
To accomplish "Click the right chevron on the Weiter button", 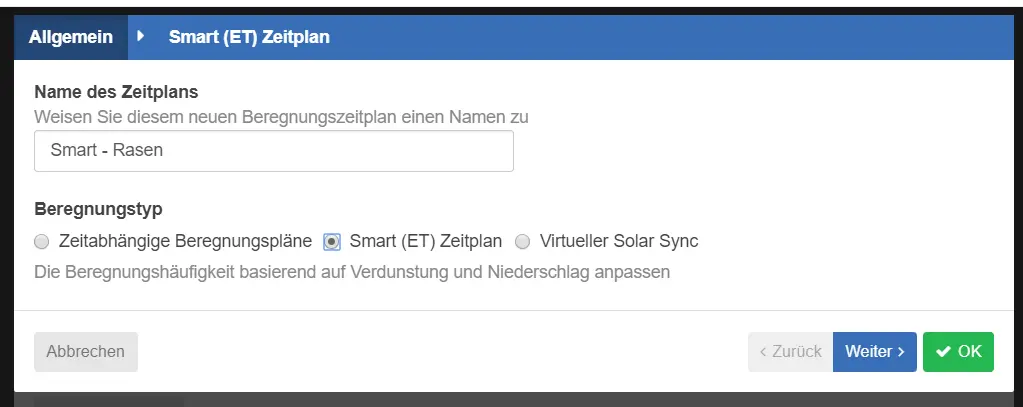I will point(901,352).
